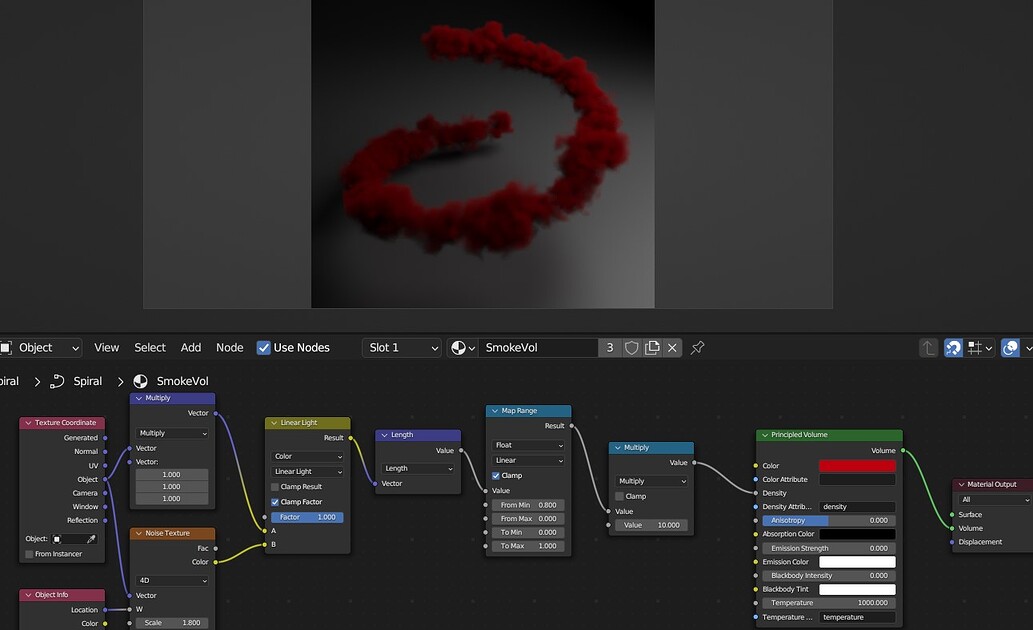Click the Volume input socket of Material Output
This screenshot has height=630, width=1033.
[x=952, y=529]
